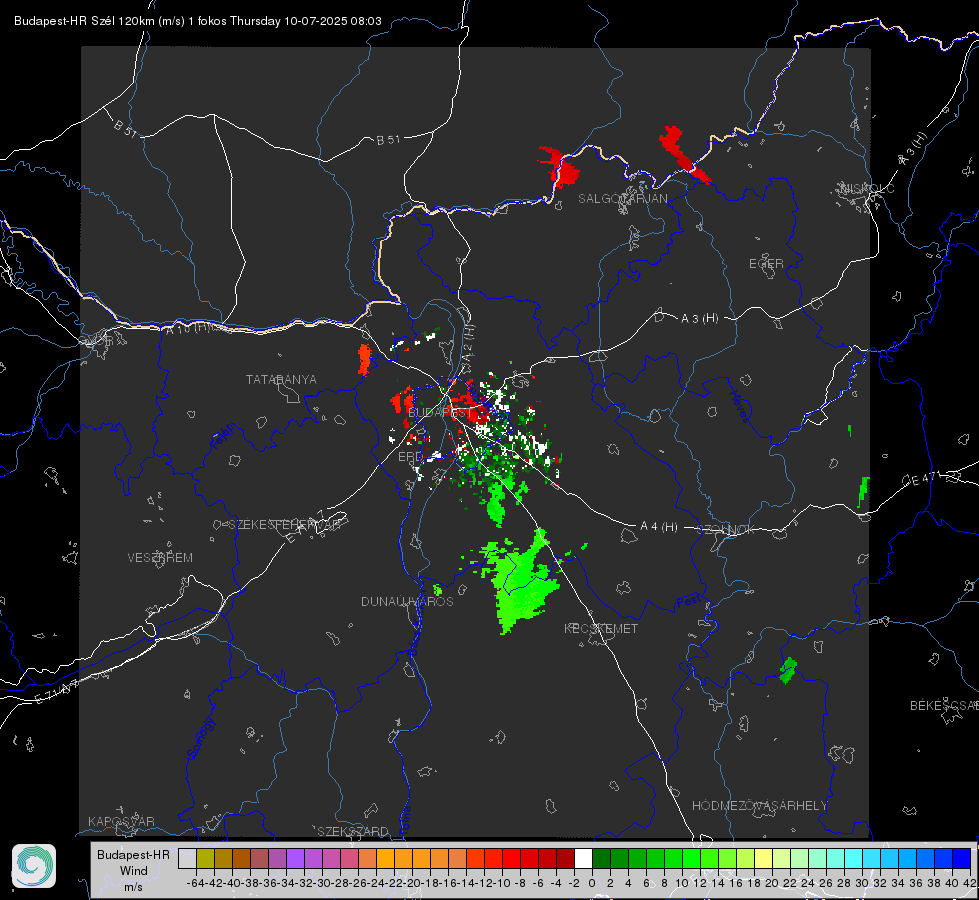The height and width of the screenshot is (900, 979).
Task: Select the 'A 2 (H)' road label
Action: click(x=468, y=341)
